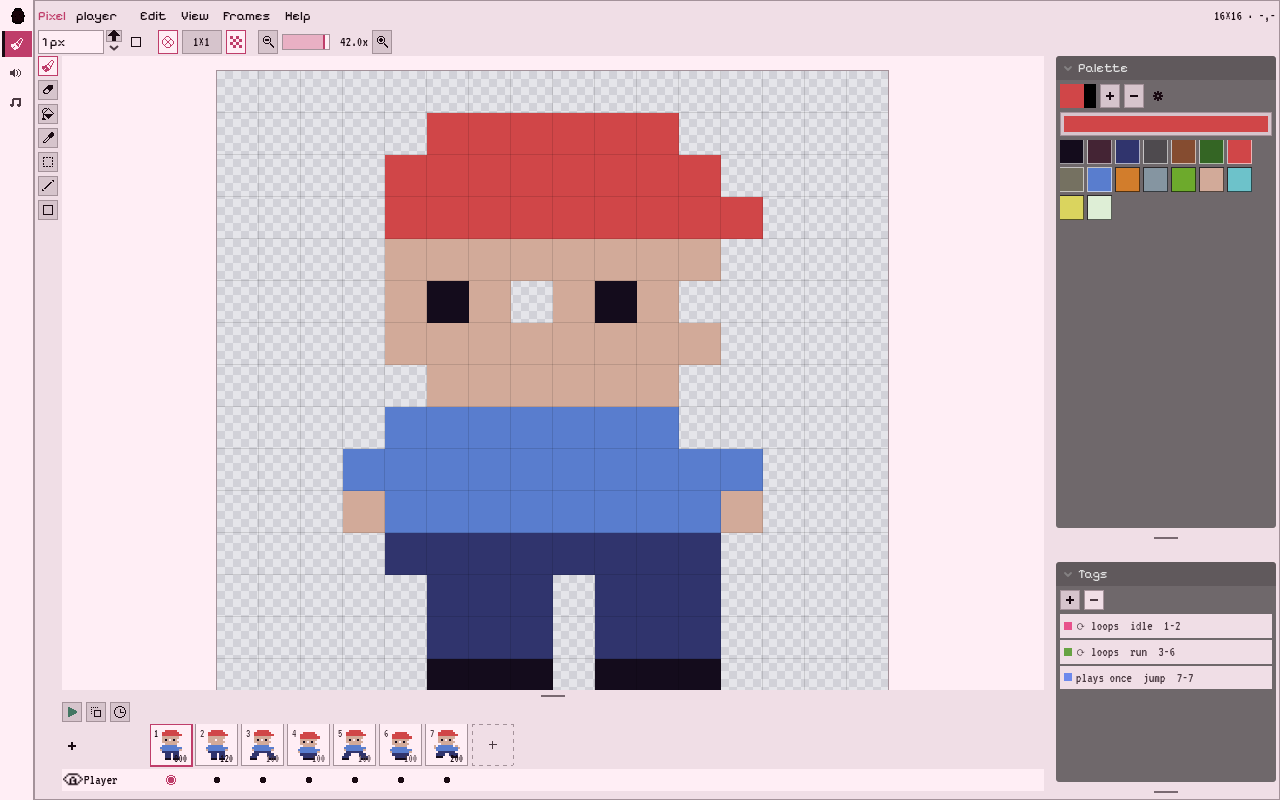Click the app logo at top-left

[x=17, y=15]
